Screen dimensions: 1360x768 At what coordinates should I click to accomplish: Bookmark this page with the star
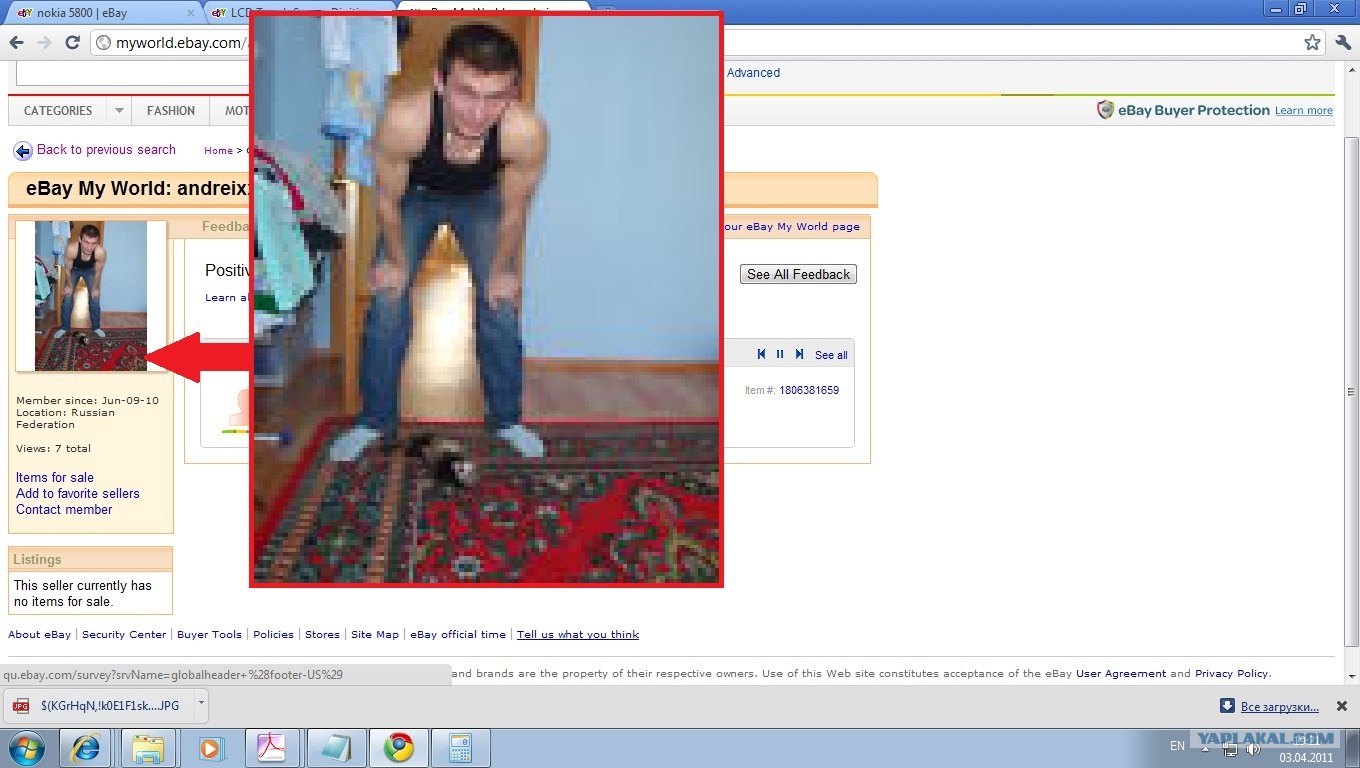pos(1312,43)
